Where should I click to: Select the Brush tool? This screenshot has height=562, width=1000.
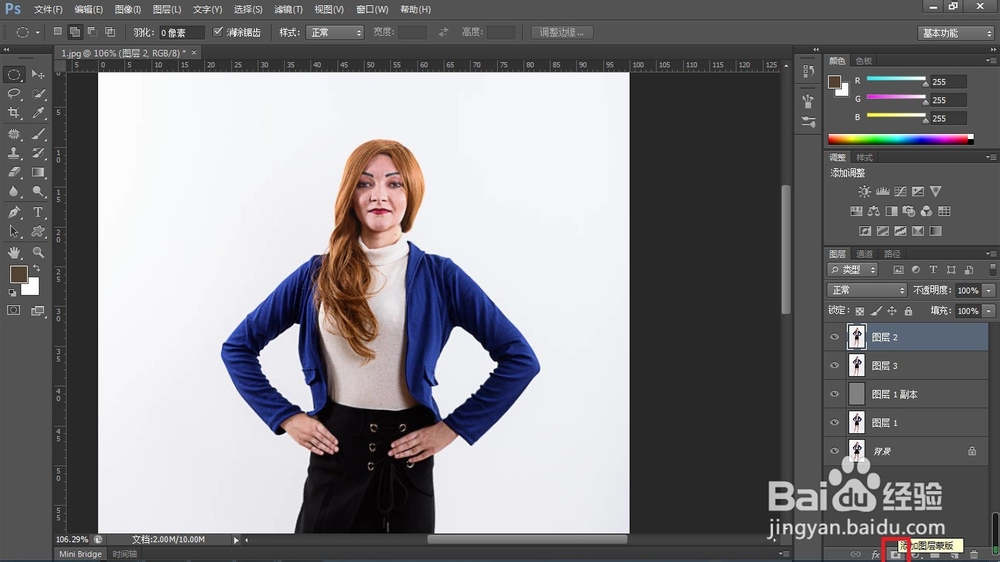[x=38, y=134]
